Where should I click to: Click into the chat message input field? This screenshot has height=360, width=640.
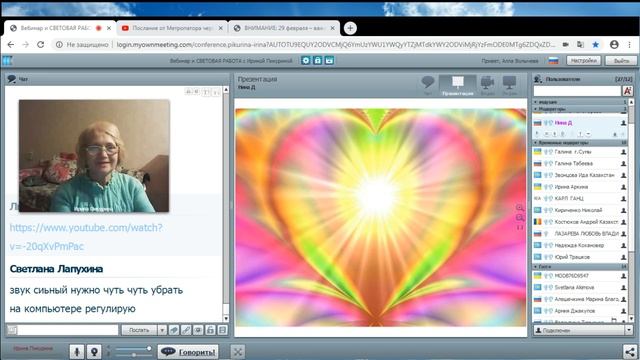click(68, 330)
